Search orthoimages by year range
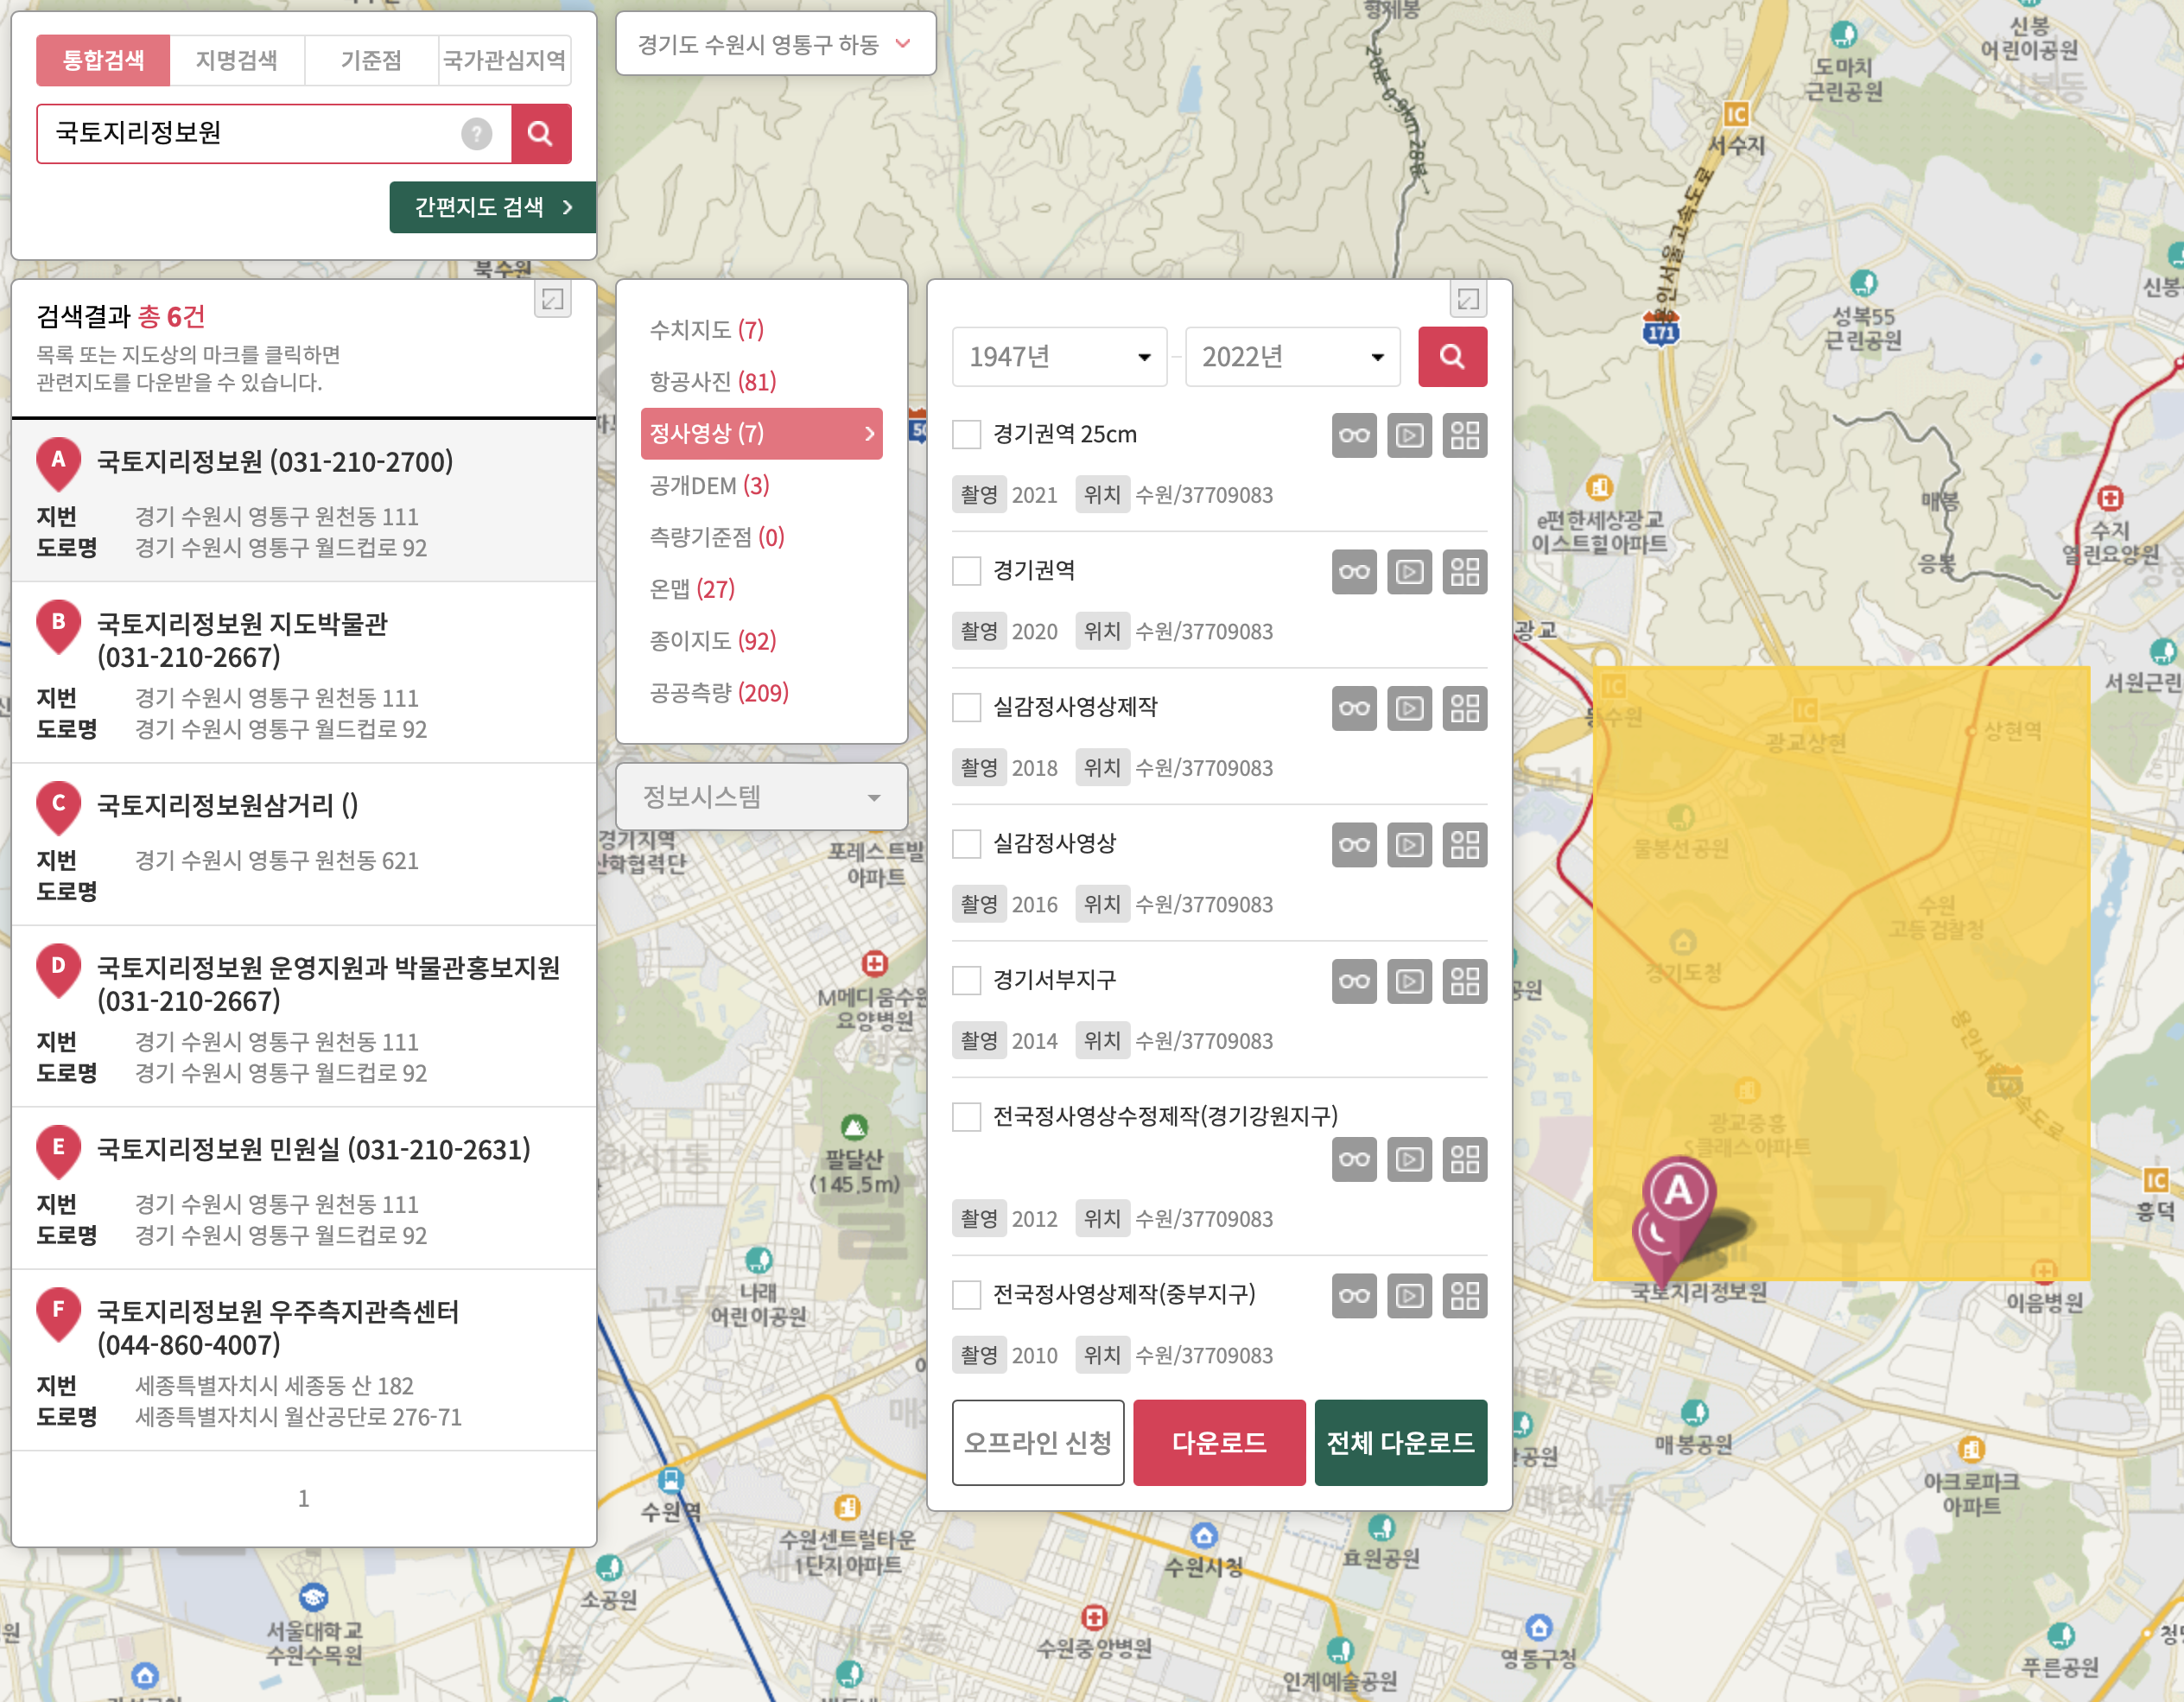 (x=1452, y=356)
